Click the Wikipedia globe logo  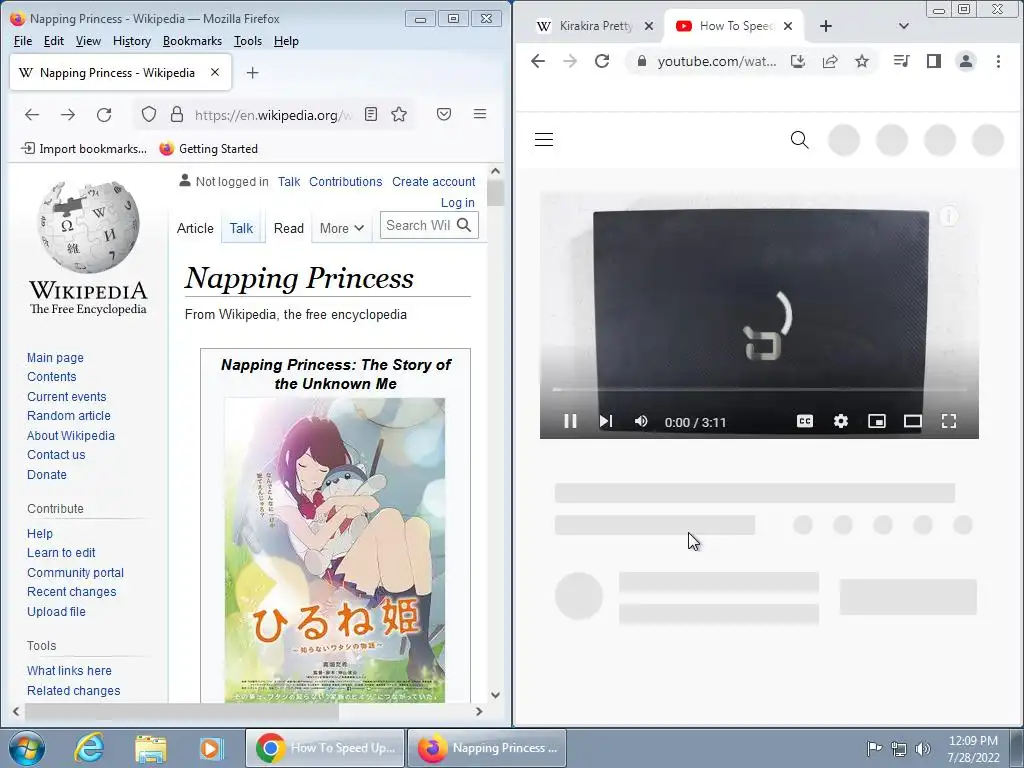point(88,226)
